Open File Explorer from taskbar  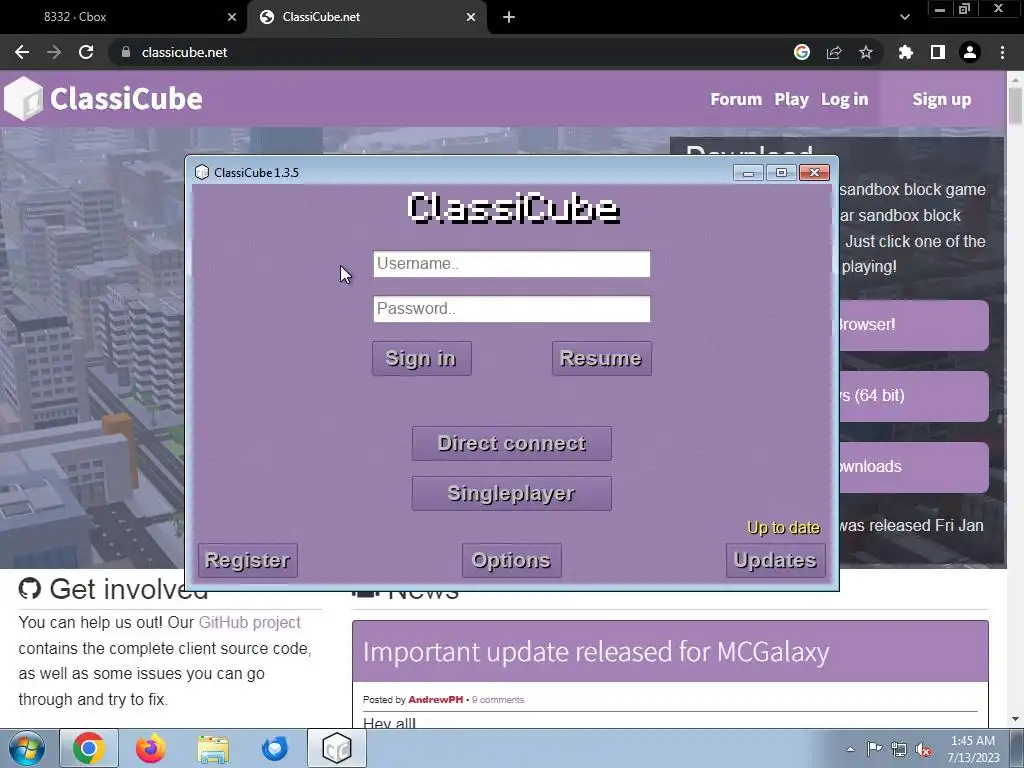point(213,748)
